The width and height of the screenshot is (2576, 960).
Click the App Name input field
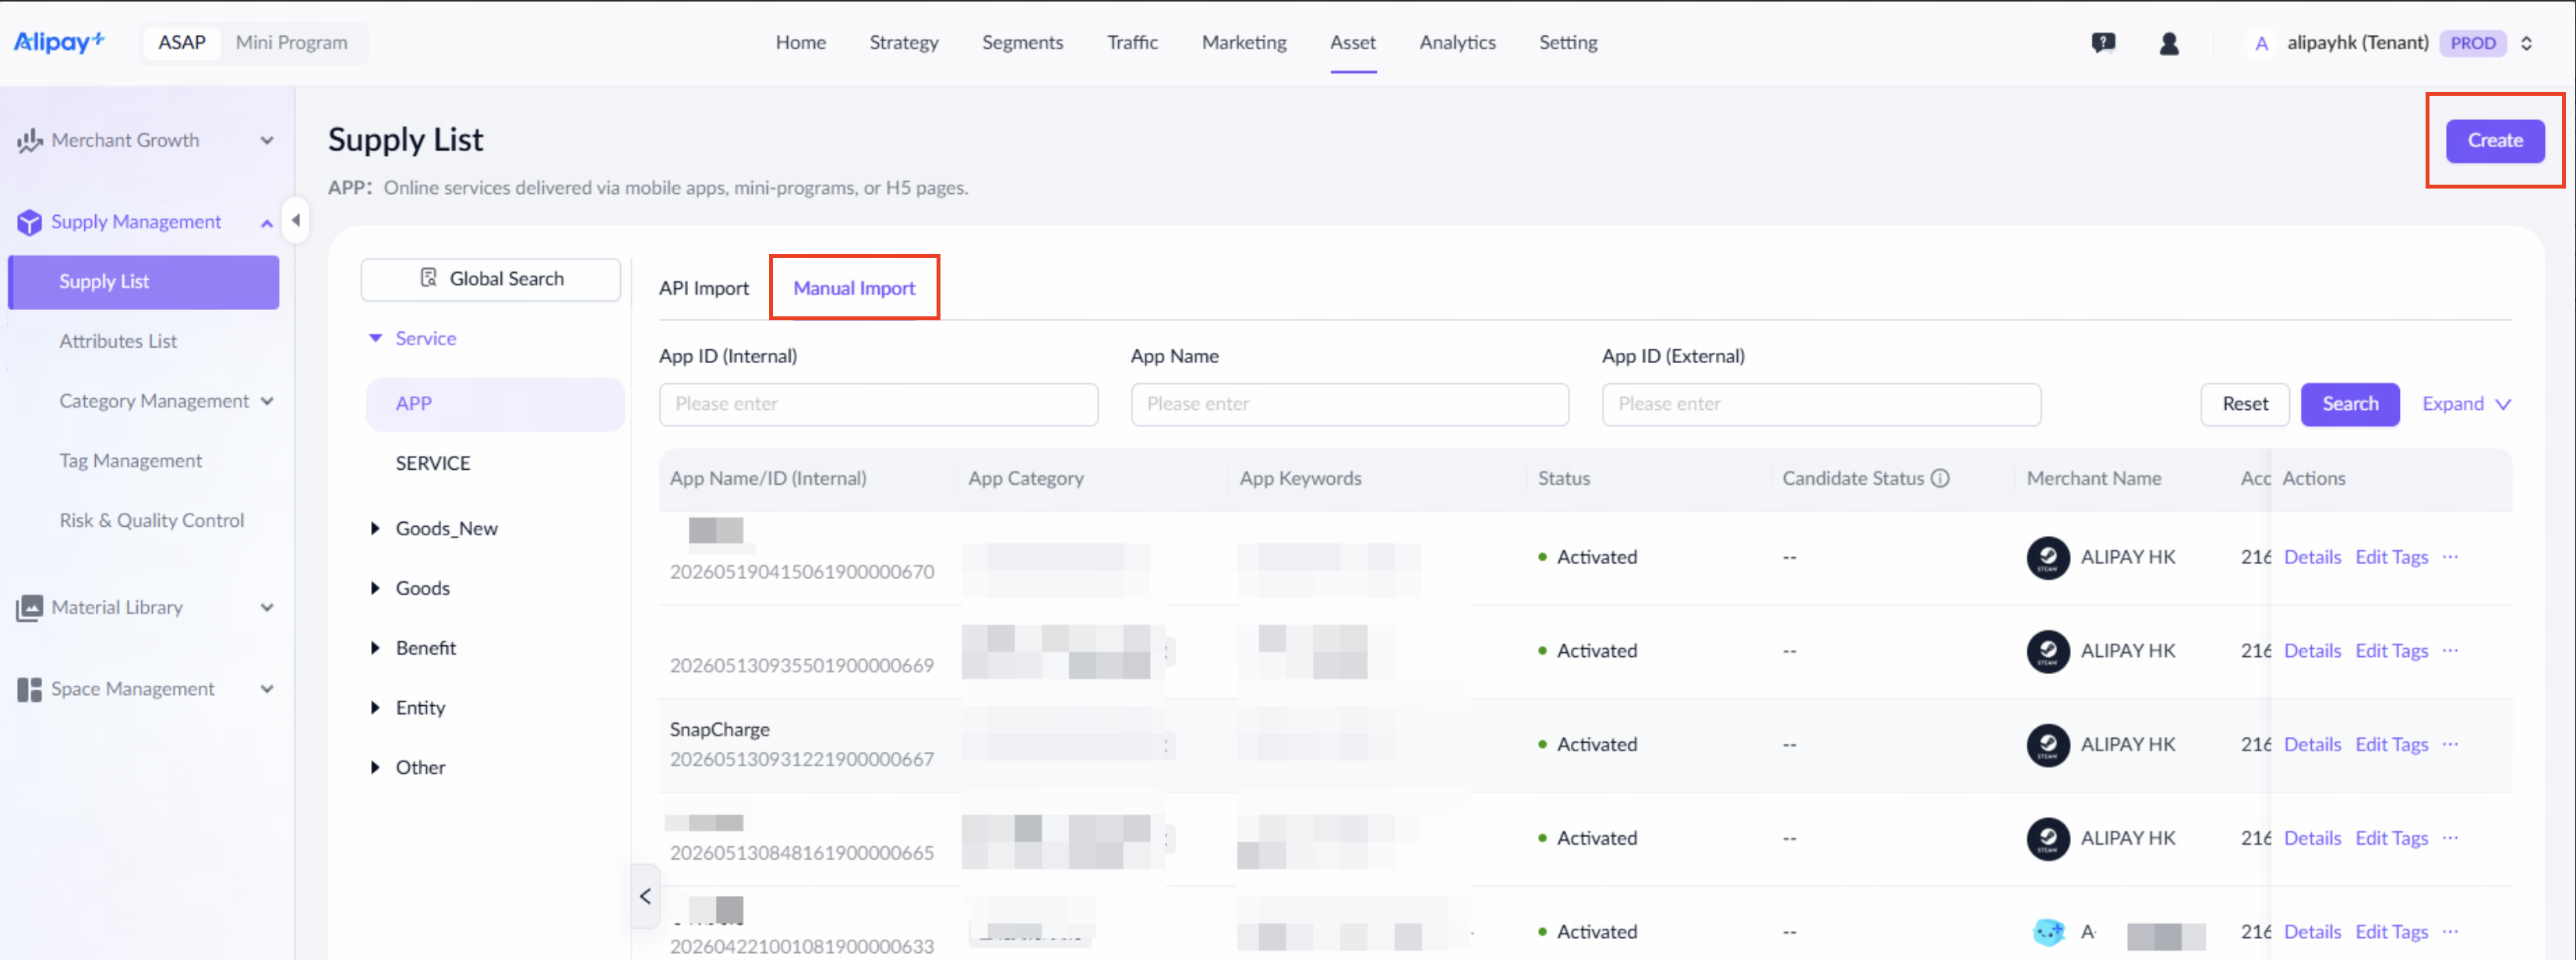click(x=1349, y=404)
